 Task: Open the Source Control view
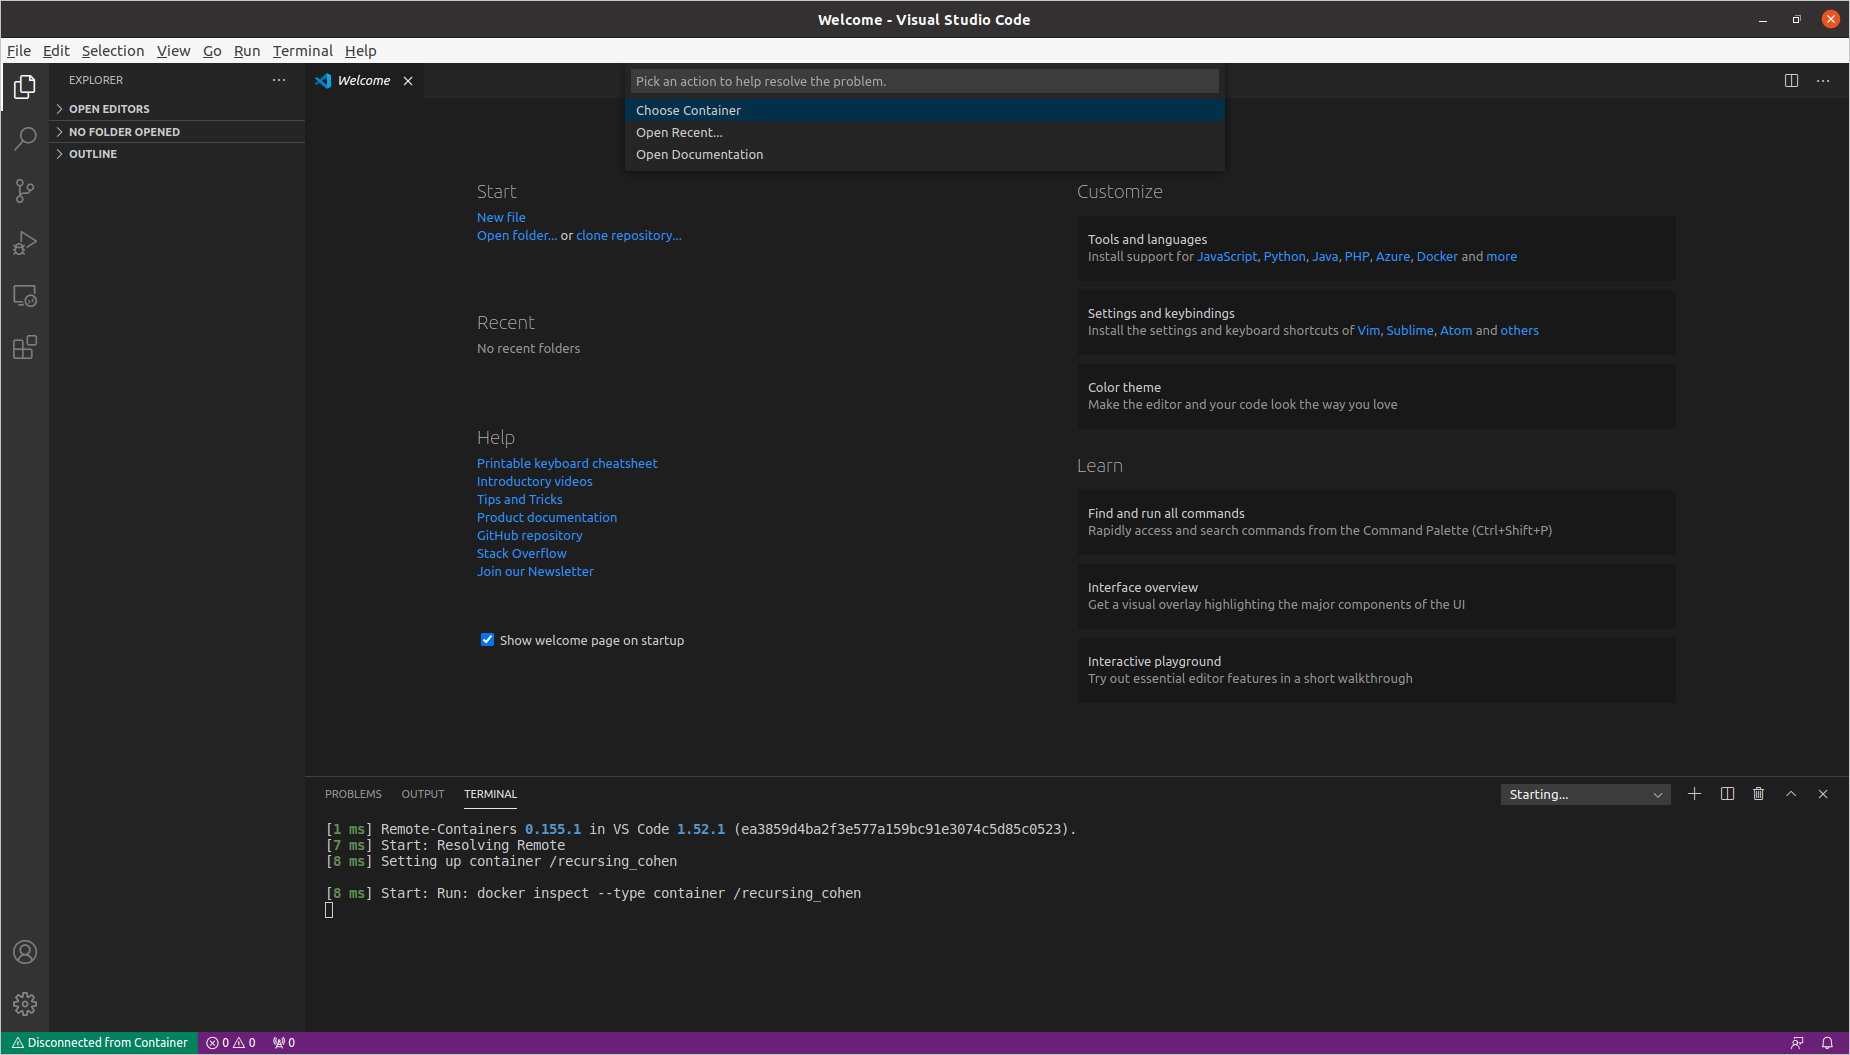25,190
